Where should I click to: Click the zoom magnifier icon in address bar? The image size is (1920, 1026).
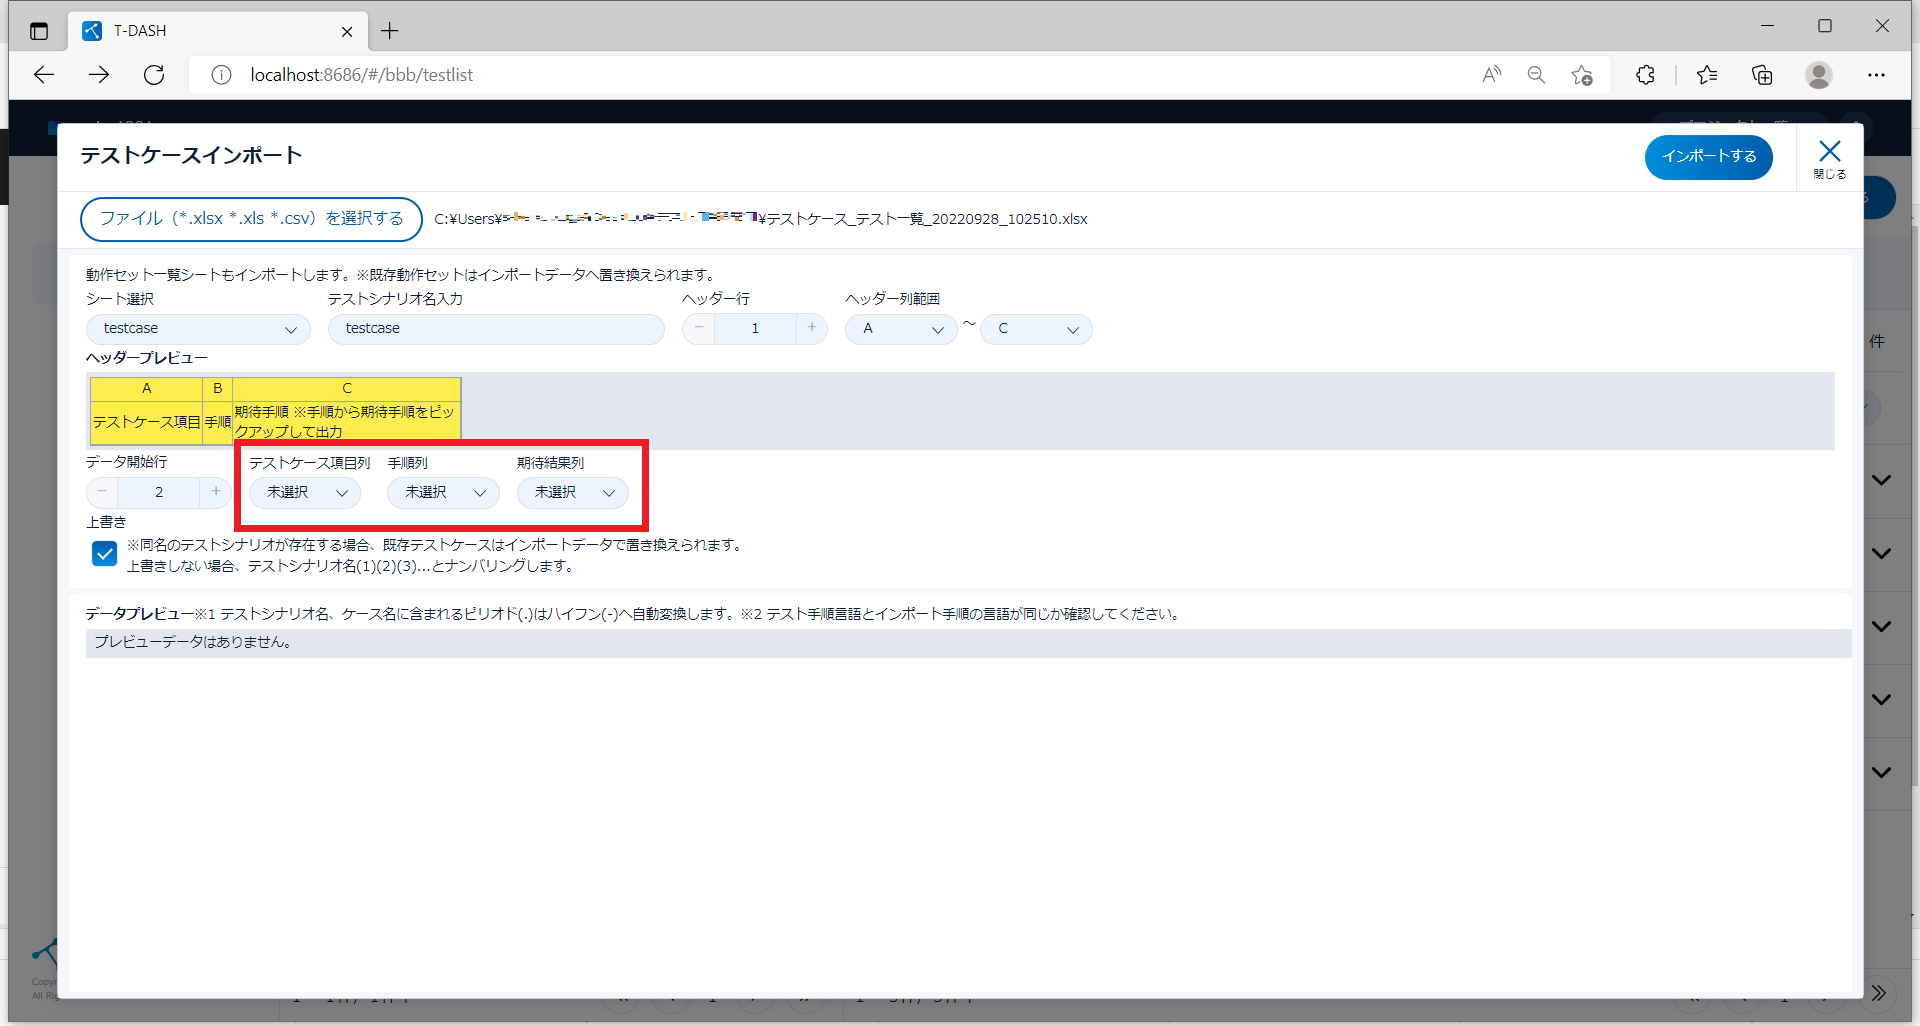coord(1536,75)
